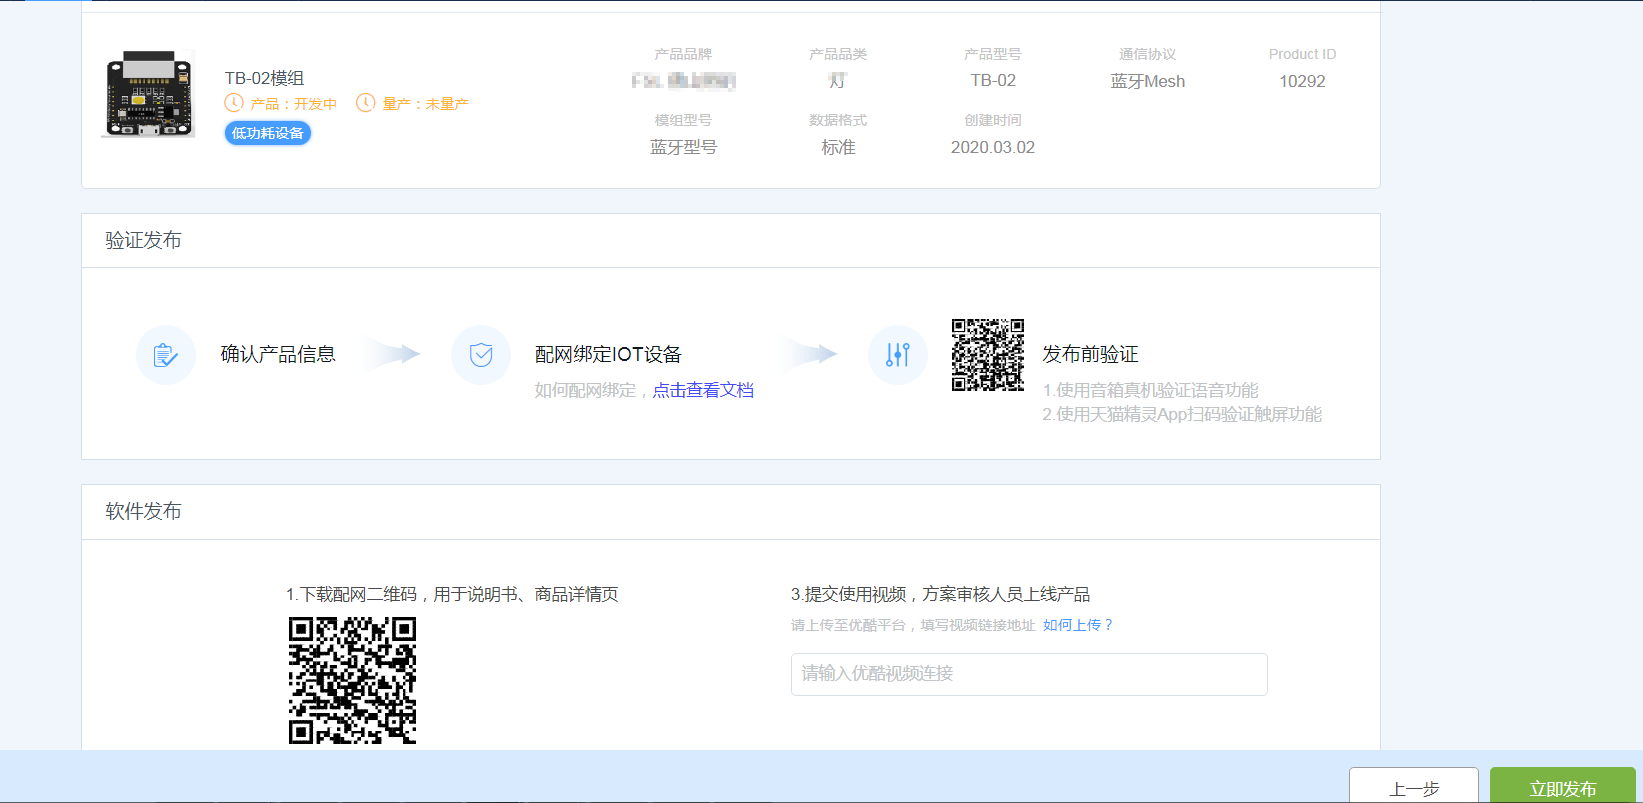
Task: Open the 点击查看文档 documentation link
Action: 703,390
